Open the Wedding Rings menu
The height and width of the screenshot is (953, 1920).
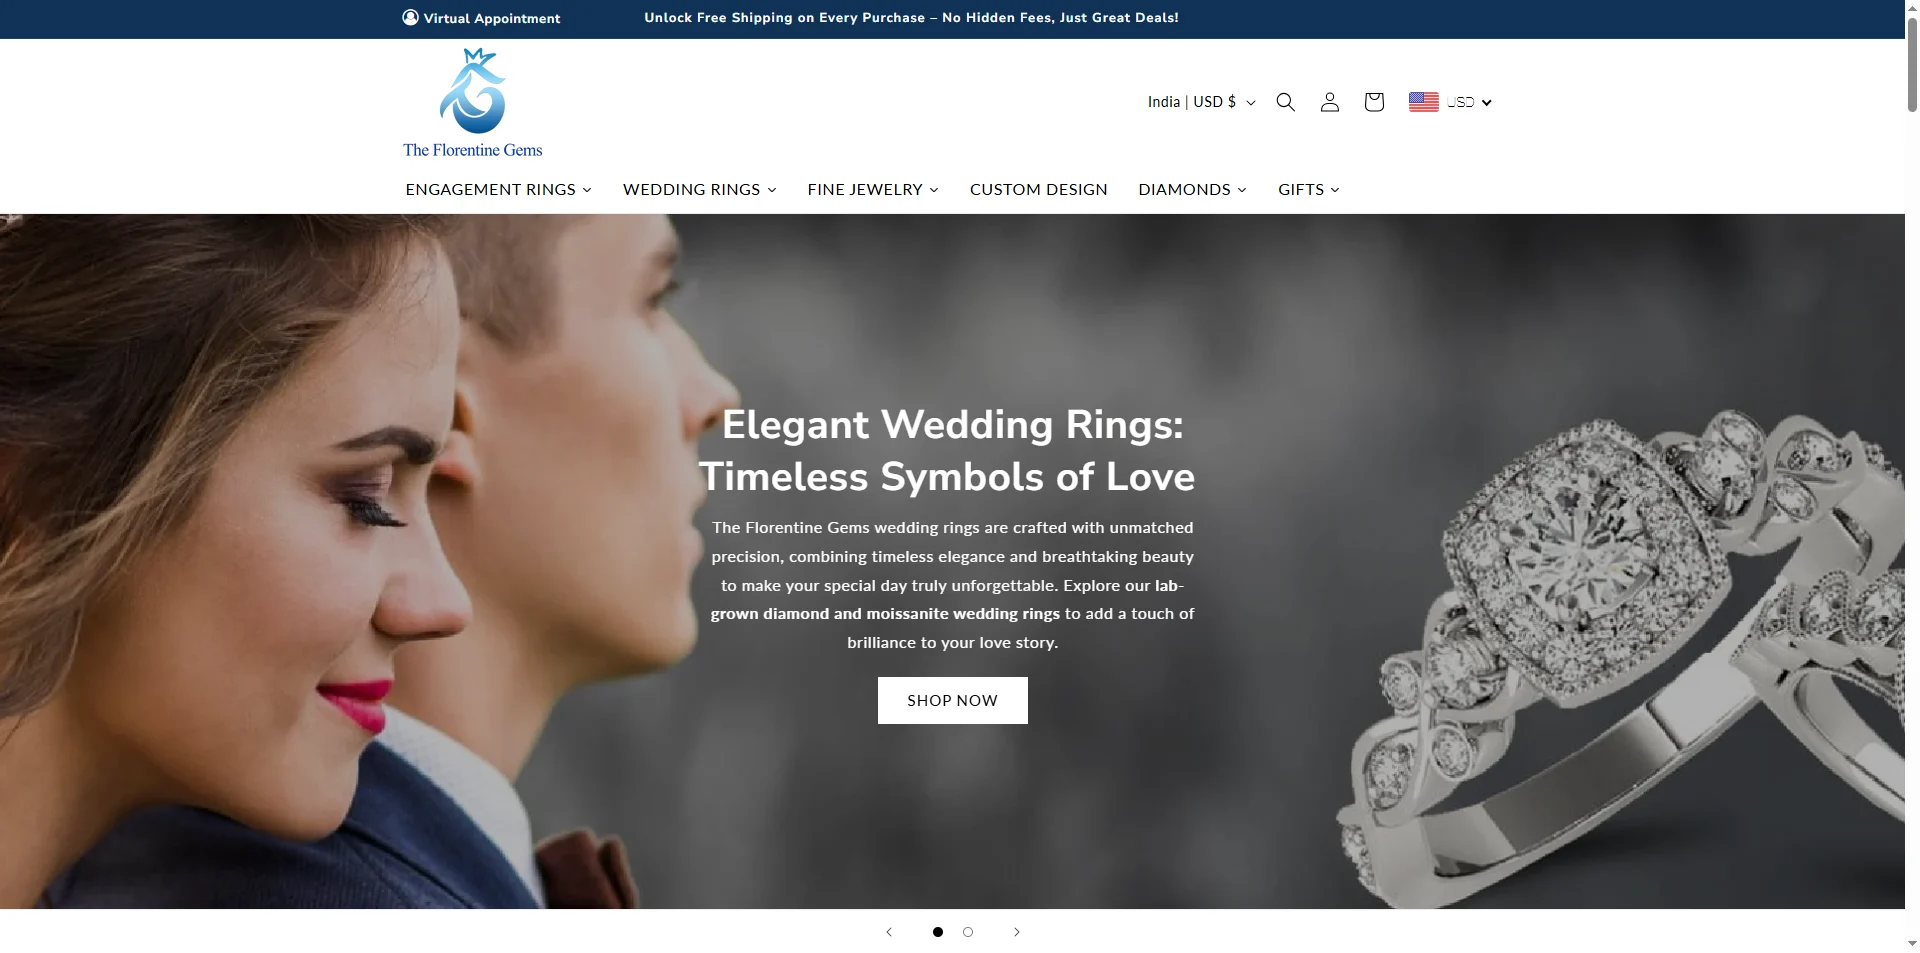[x=700, y=189]
